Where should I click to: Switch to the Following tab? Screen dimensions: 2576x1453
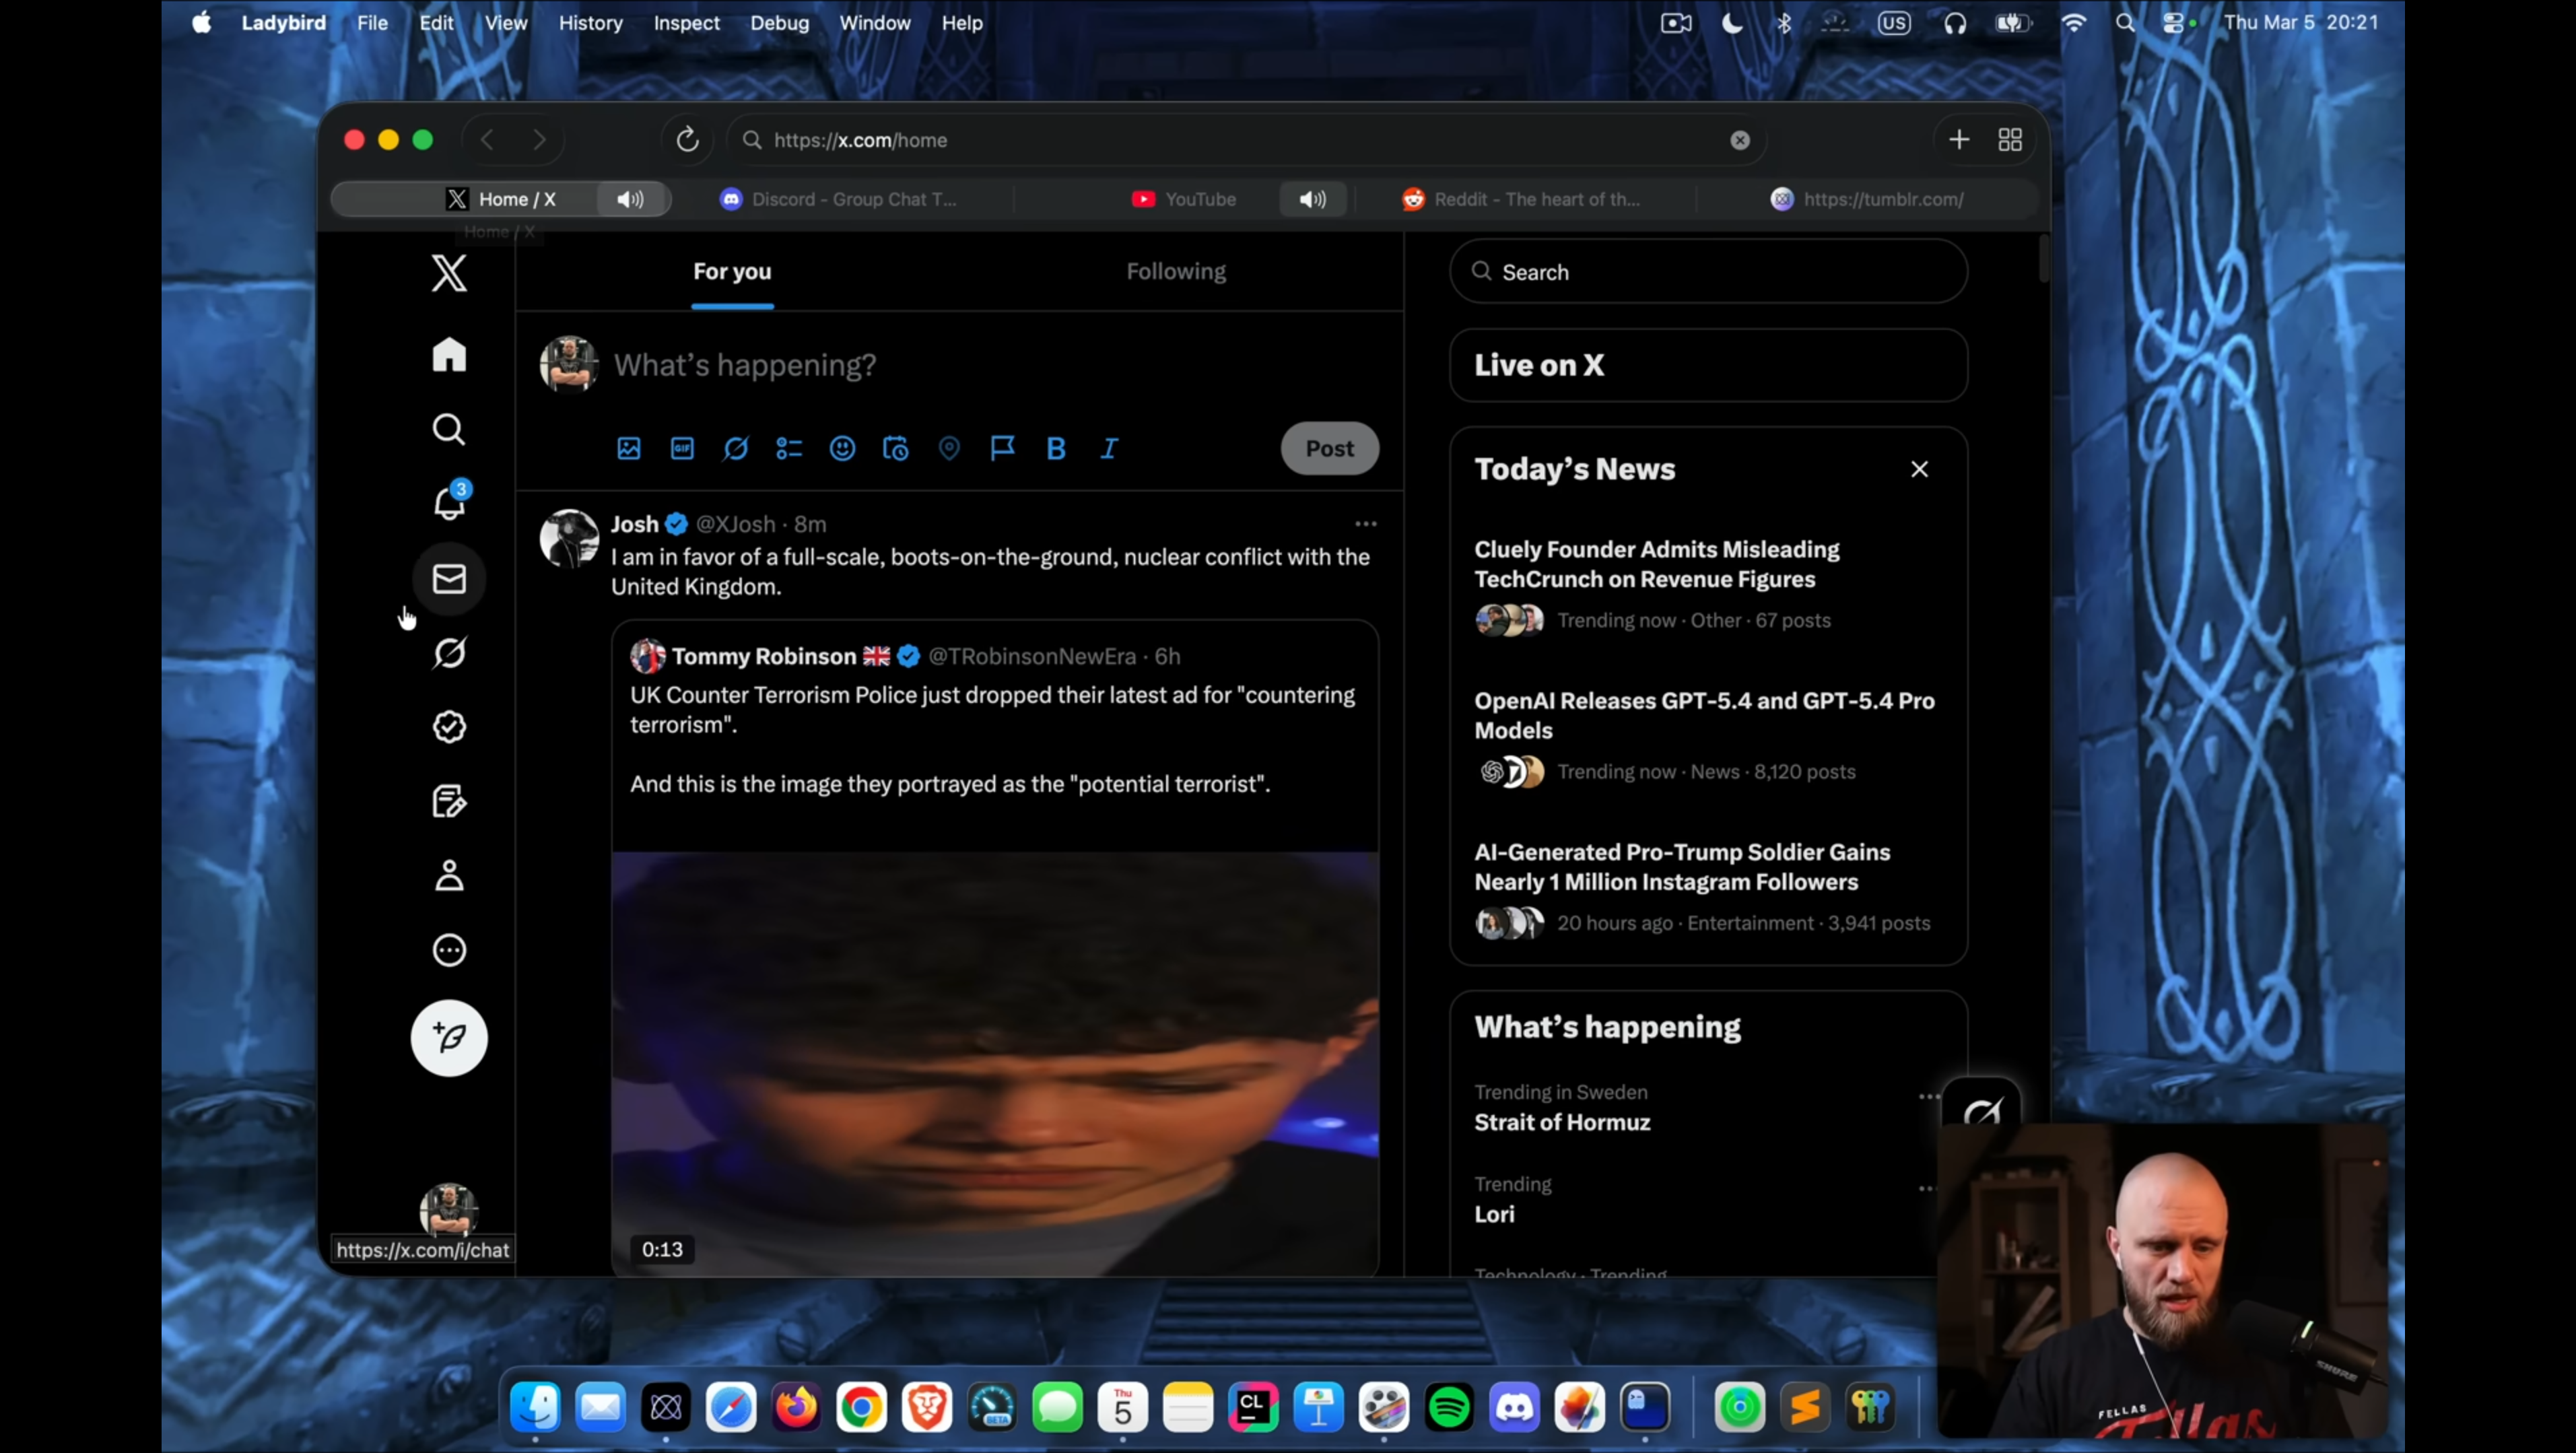(1176, 271)
